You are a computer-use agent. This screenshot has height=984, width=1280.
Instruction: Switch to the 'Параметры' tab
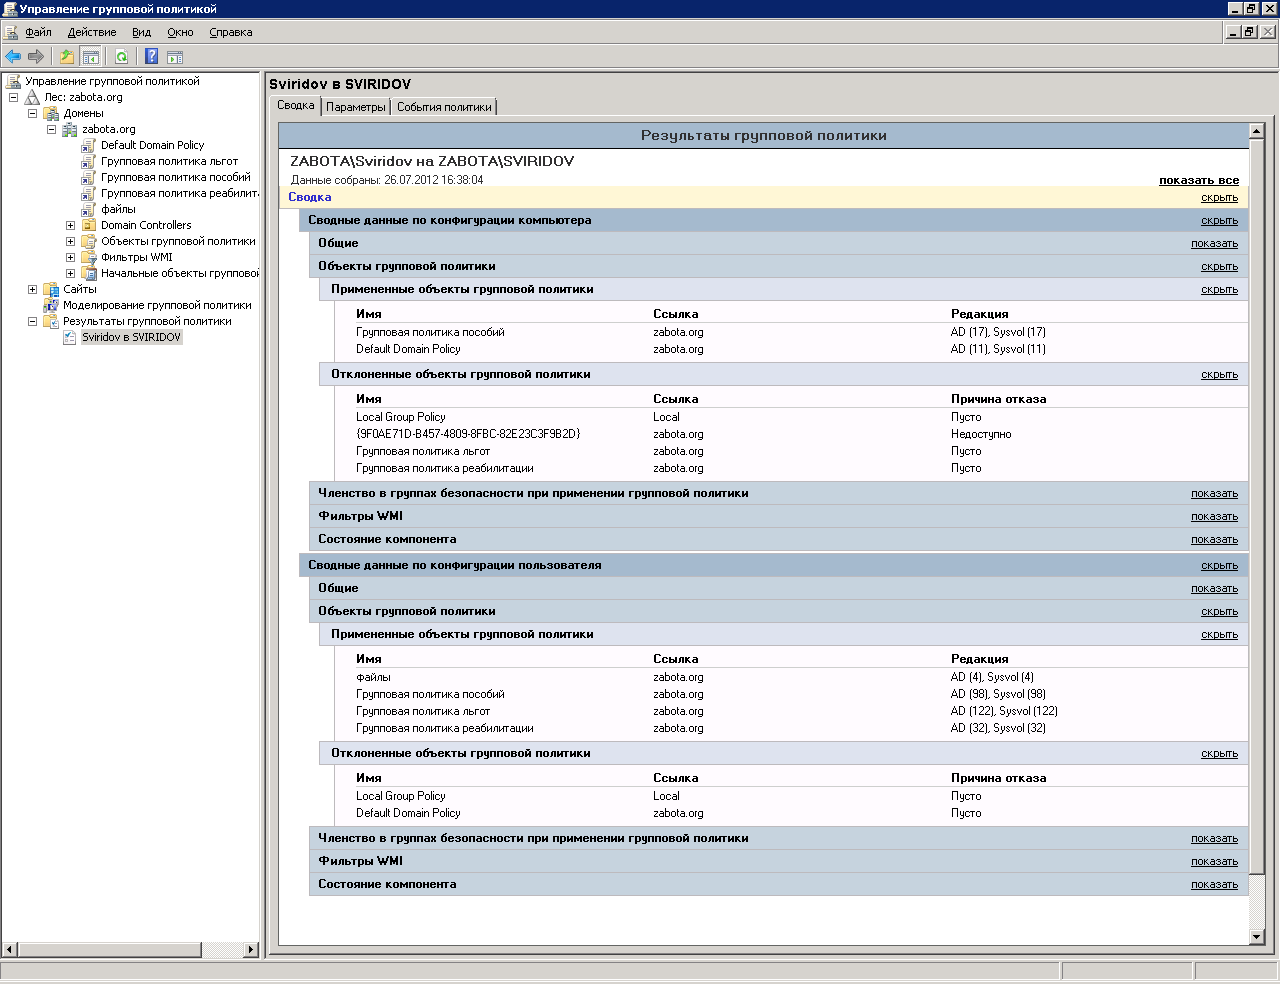click(x=355, y=107)
